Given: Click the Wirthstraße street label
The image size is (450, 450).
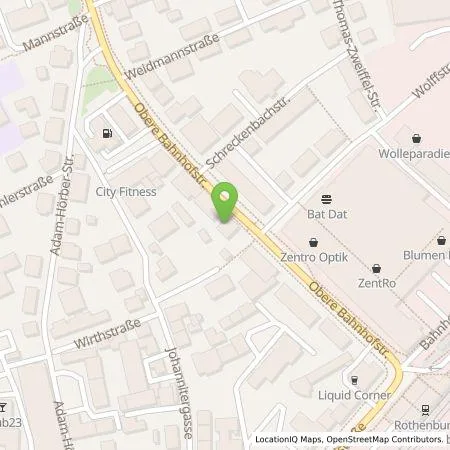Looking at the screenshot, I should [x=107, y=333].
